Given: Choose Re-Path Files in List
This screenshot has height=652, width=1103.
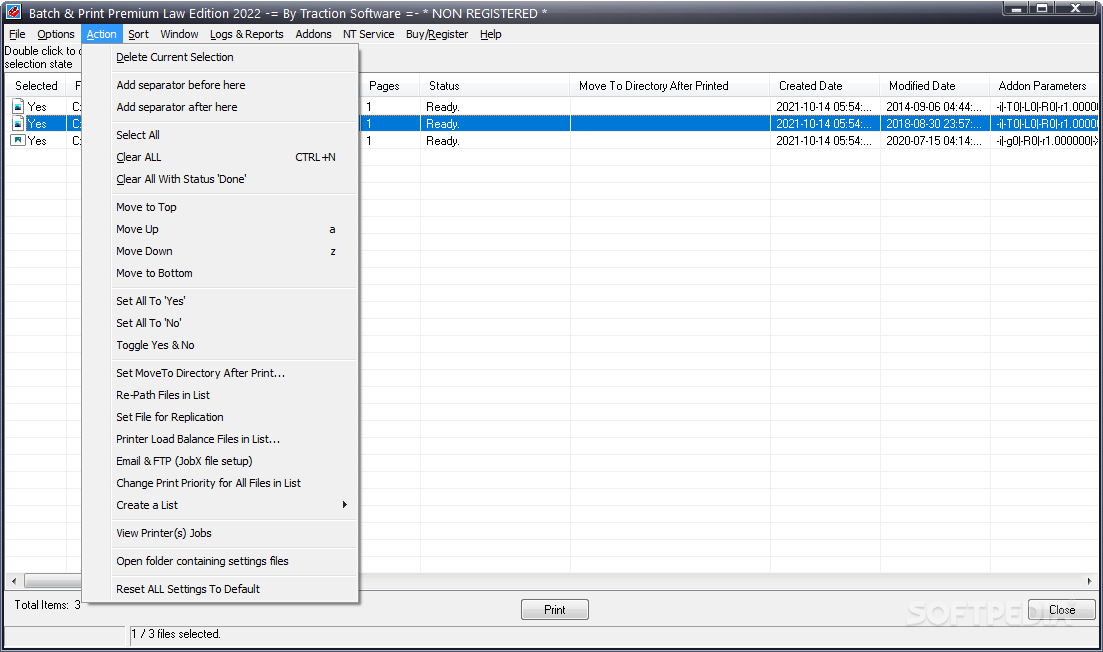Looking at the screenshot, I should [220, 395].
